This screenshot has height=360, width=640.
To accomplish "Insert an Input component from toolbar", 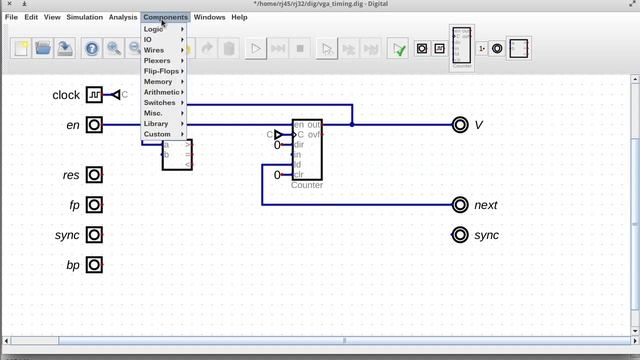I will click(x=422, y=49).
